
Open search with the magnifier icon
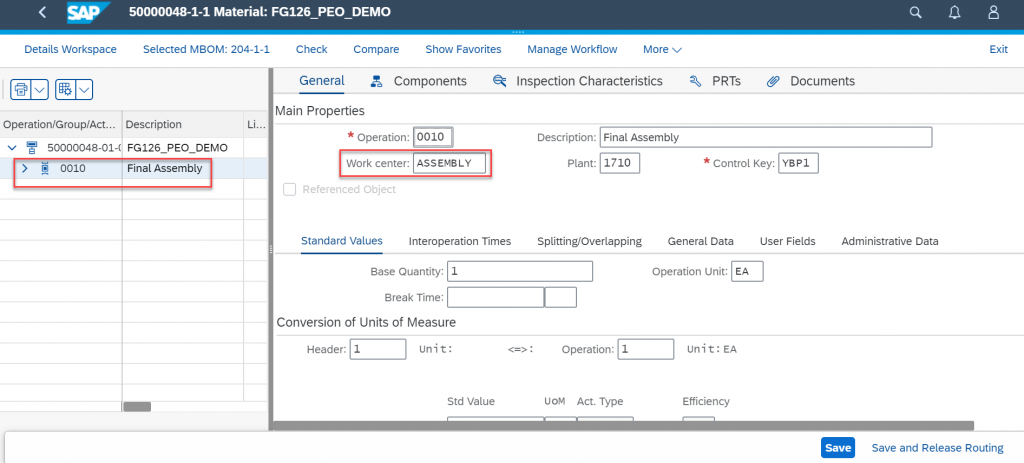click(x=916, y=12)
